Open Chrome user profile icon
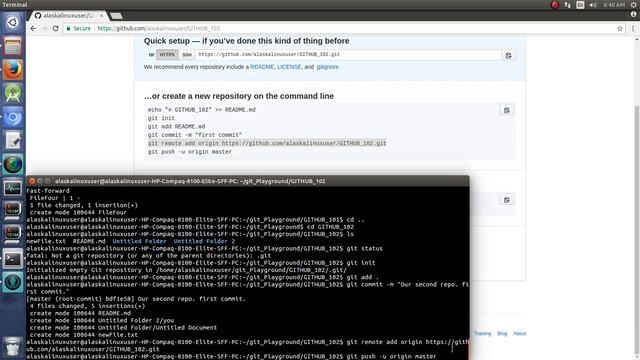The image size is (640, 360). point(633,14)
